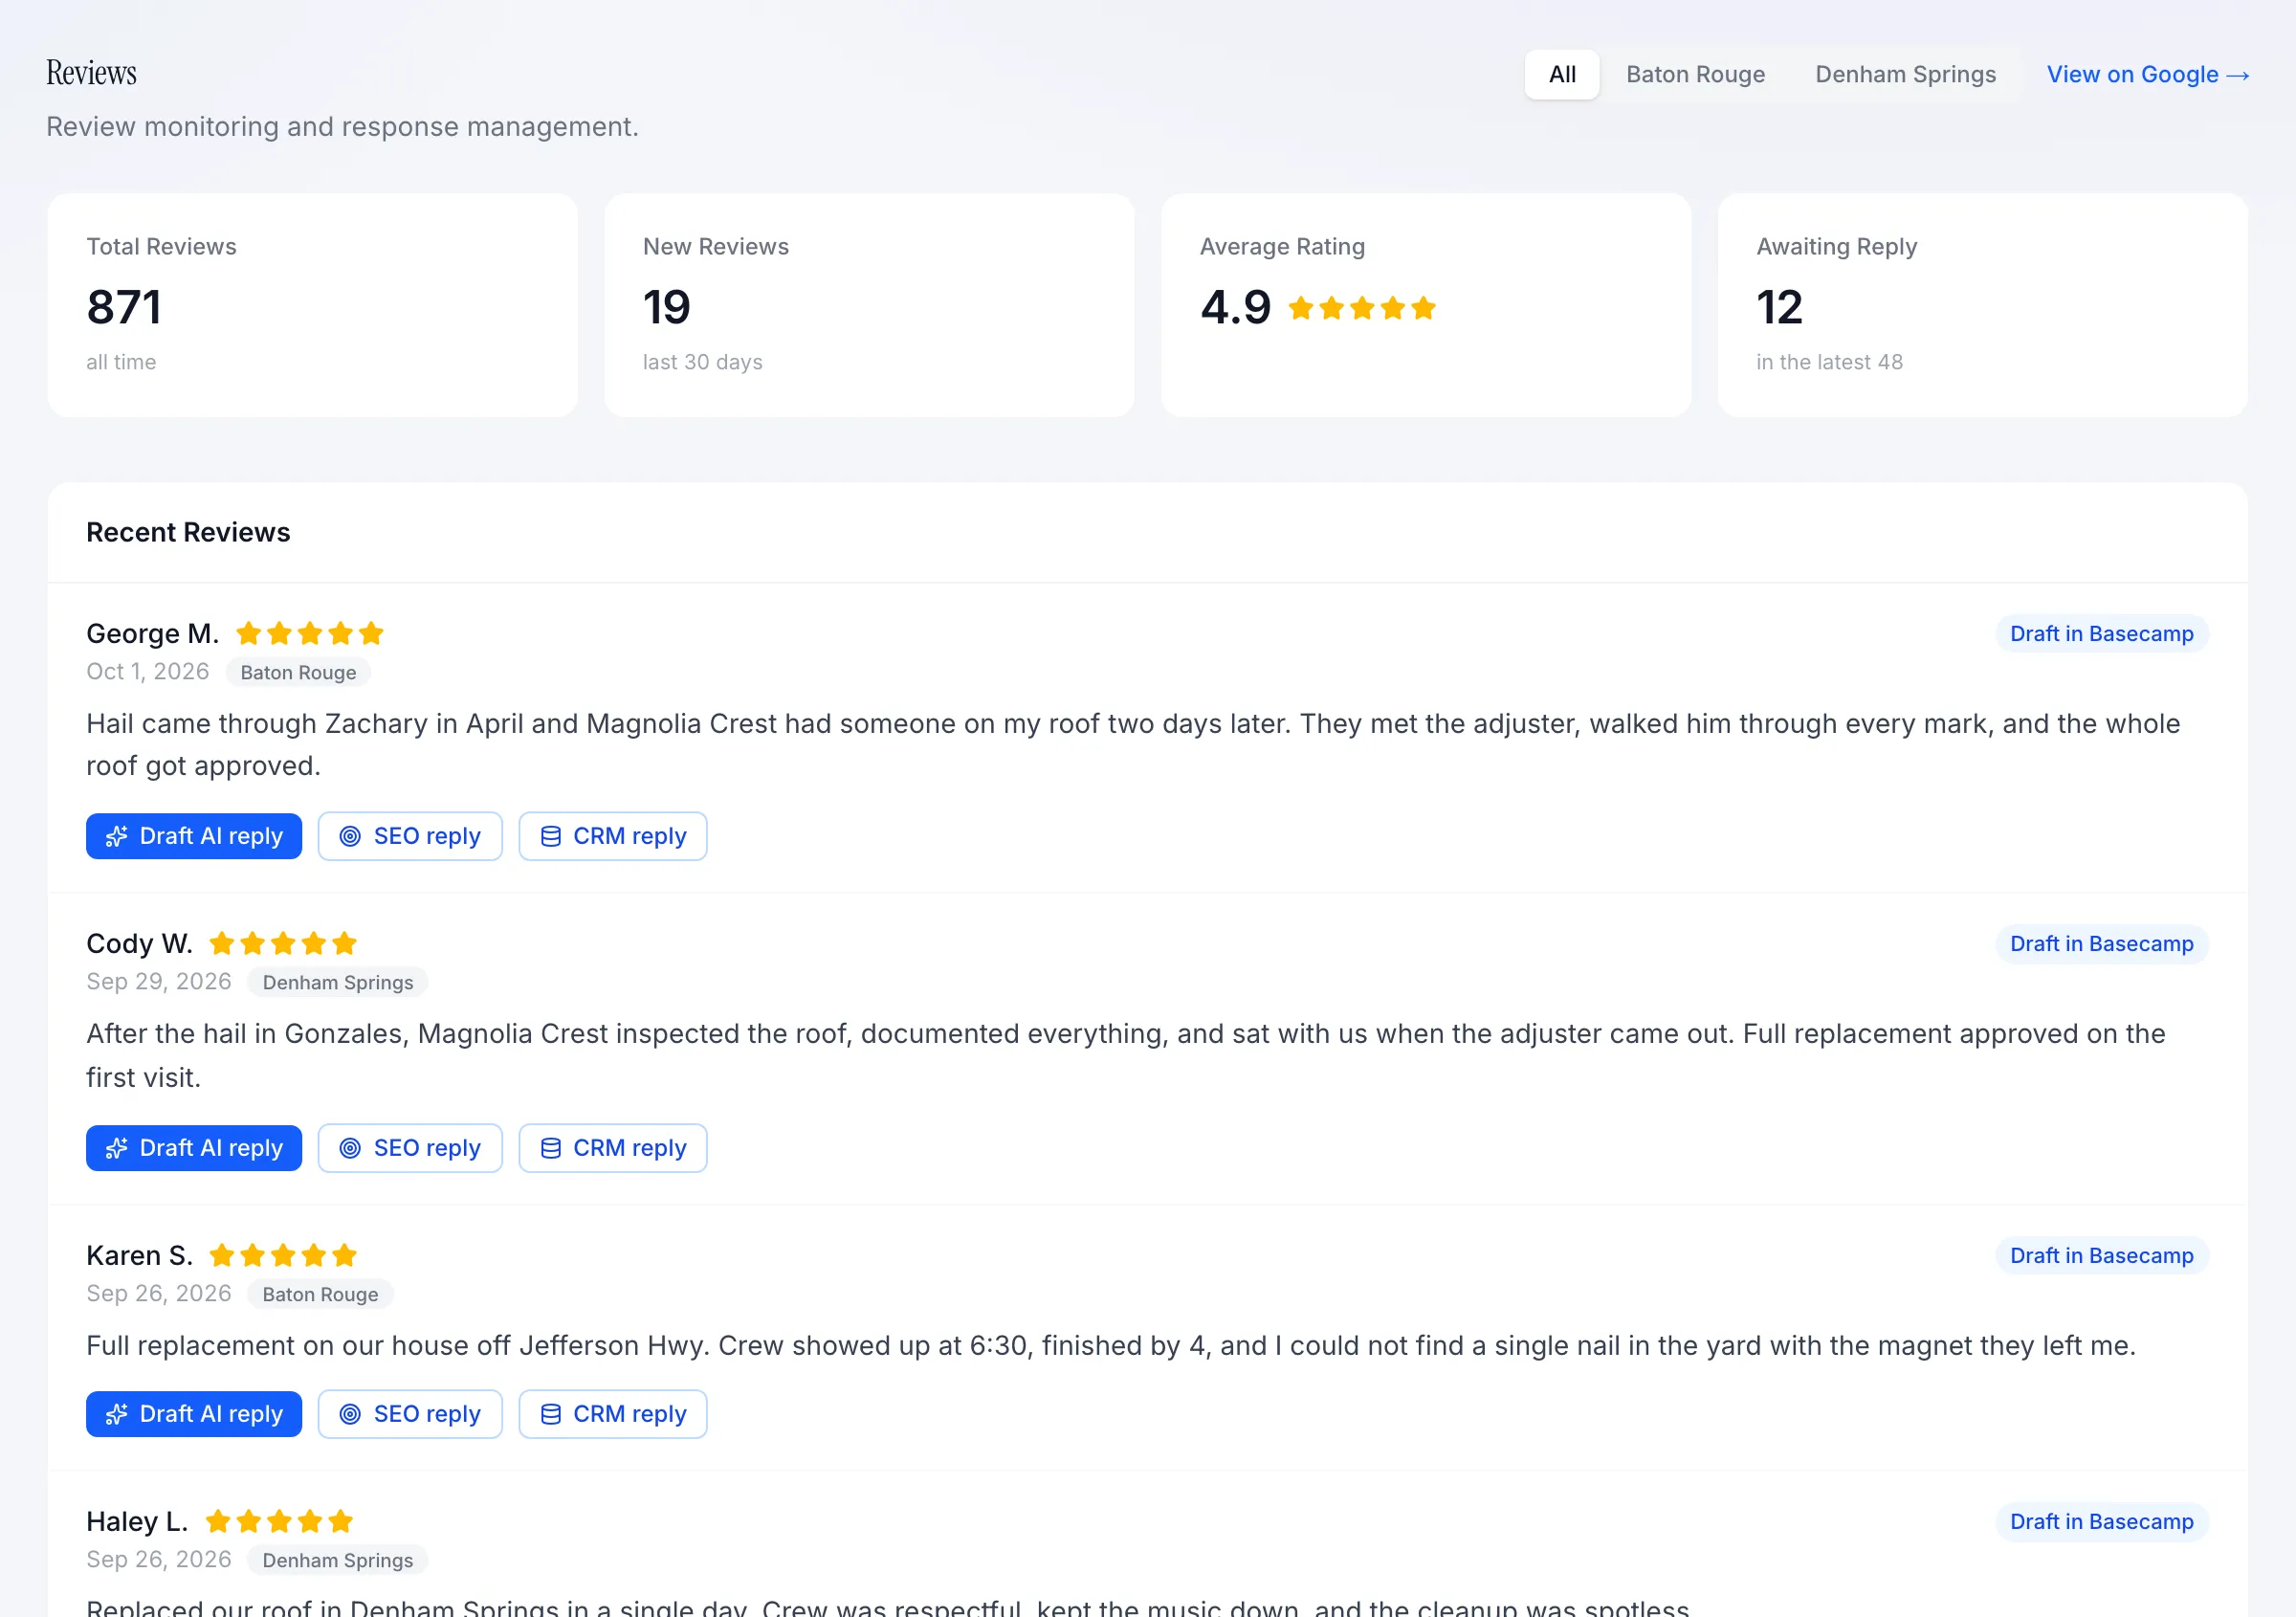The width and height of the screenshot is (2296, 1617).
Task: Click the Baton Rouge tag on George M.'s review
Action: 298,673
